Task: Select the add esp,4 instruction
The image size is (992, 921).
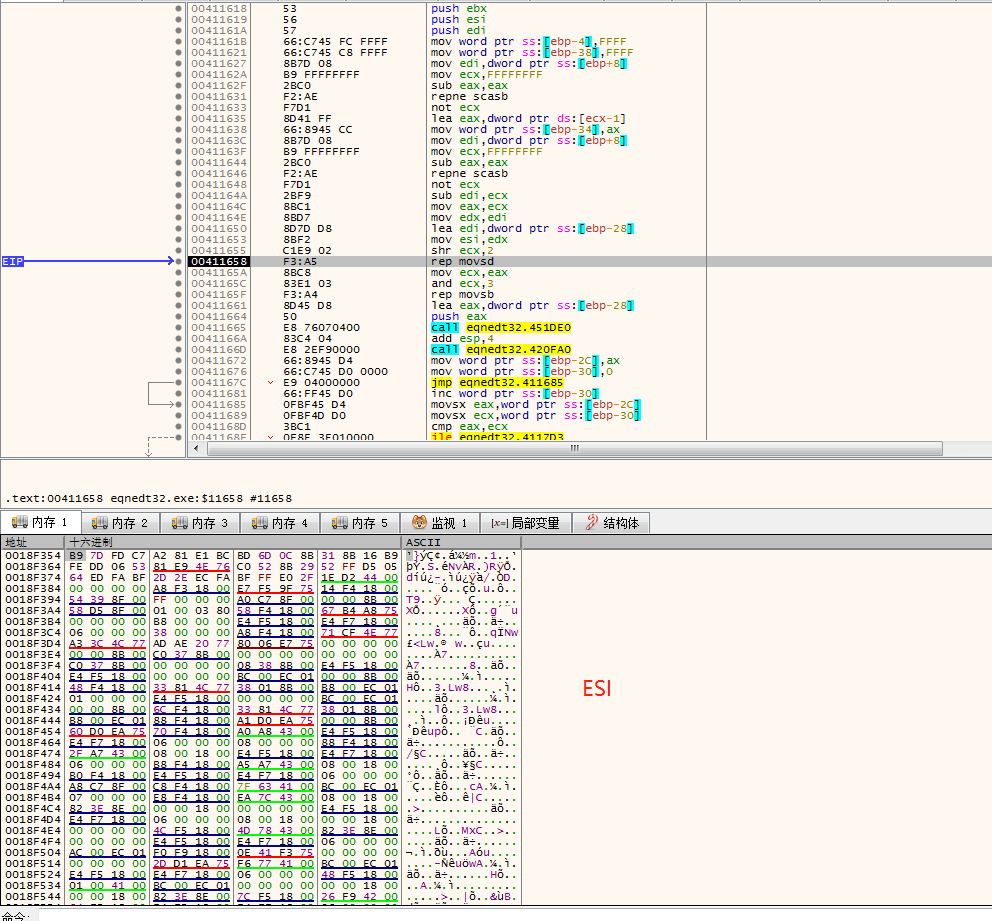Action: pyautogui.click(x=462, y=338)
